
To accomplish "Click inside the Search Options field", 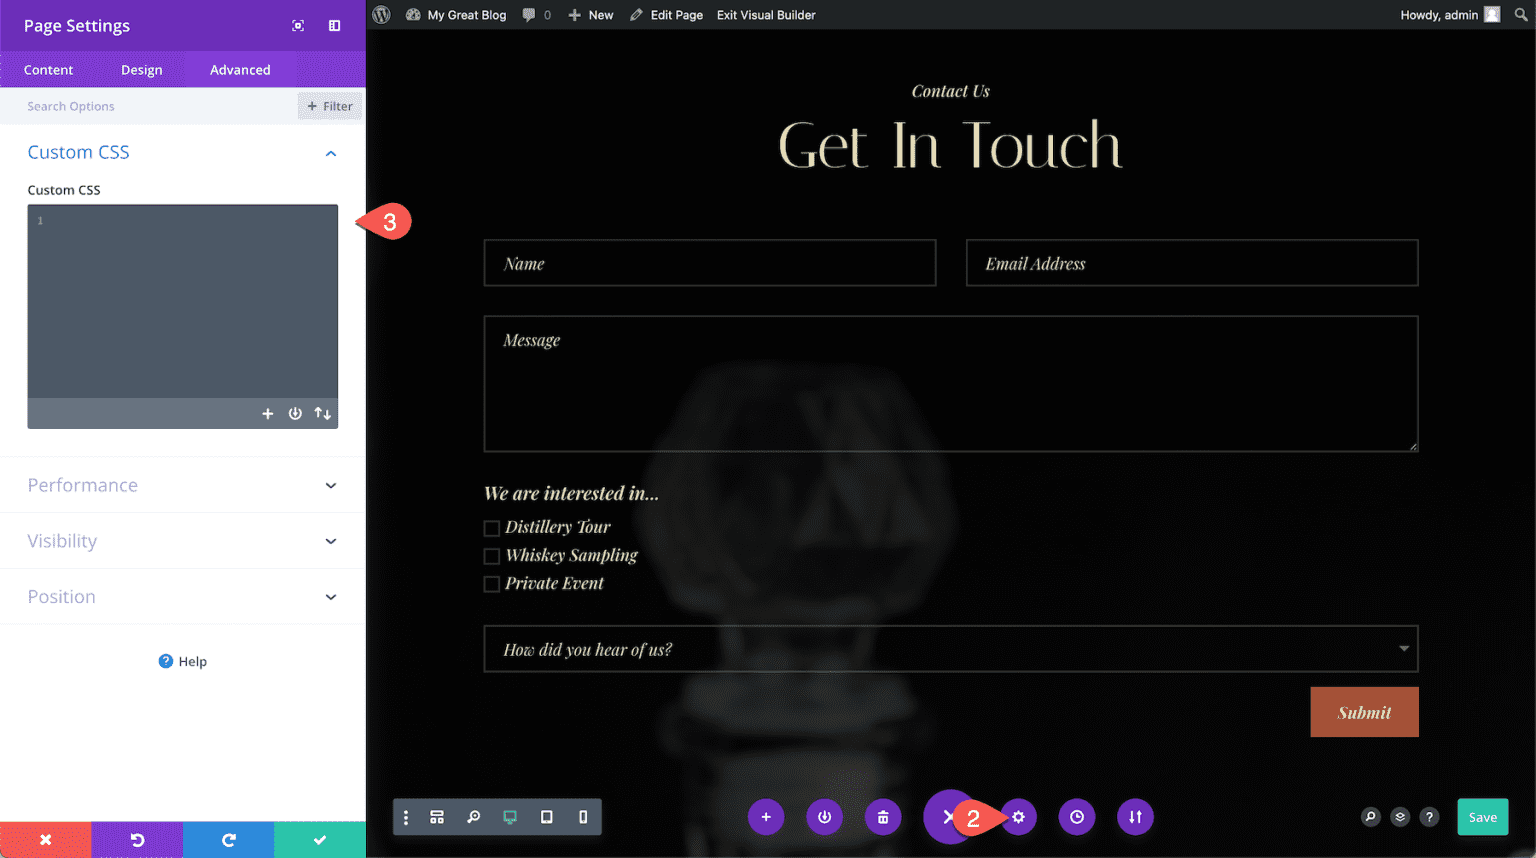I will [140, 106].
